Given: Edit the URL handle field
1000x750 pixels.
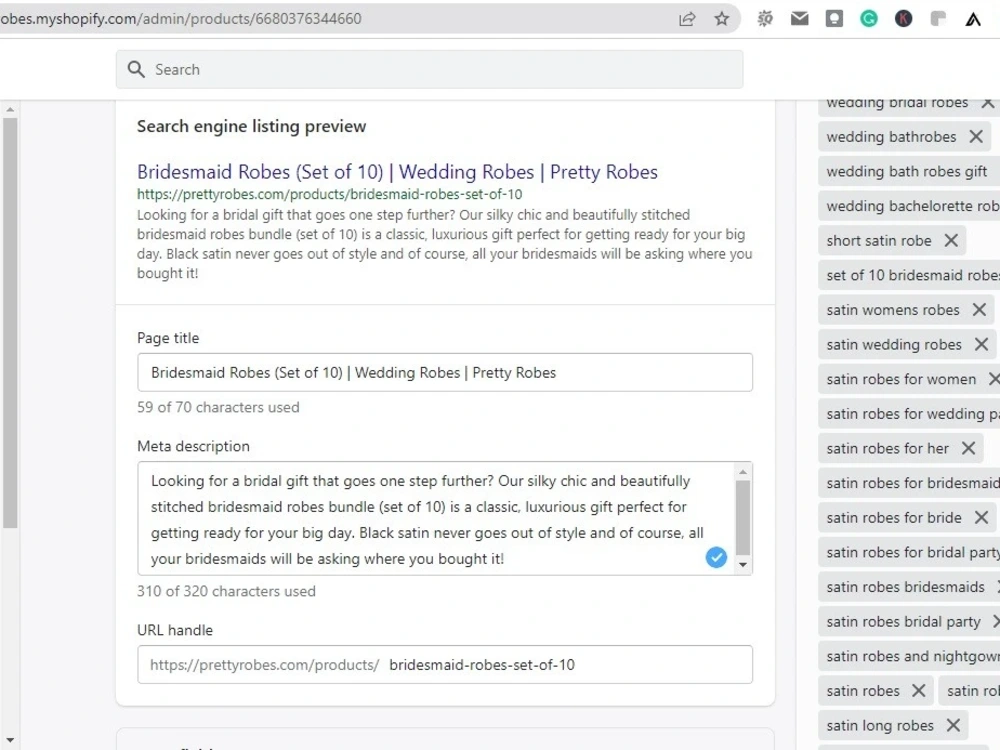Looking at the screenshot, I should tap(445, 665).
